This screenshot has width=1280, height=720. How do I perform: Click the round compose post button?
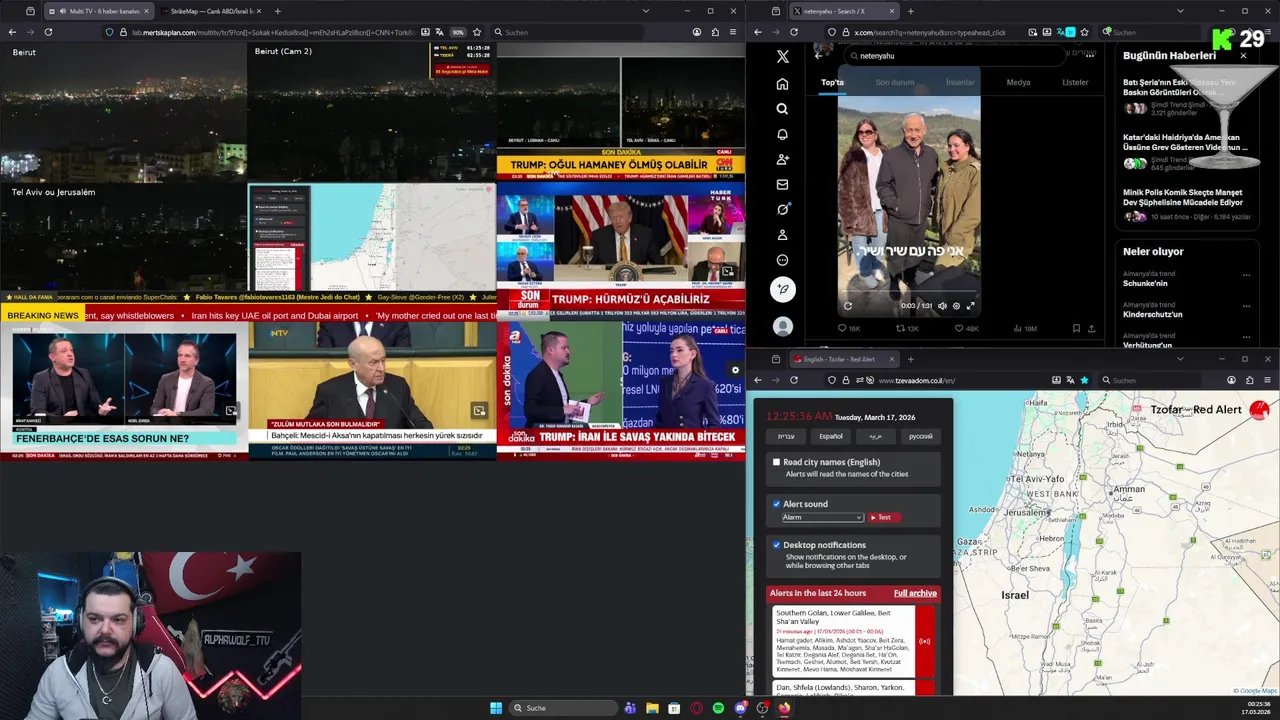[x=782, y=289]
